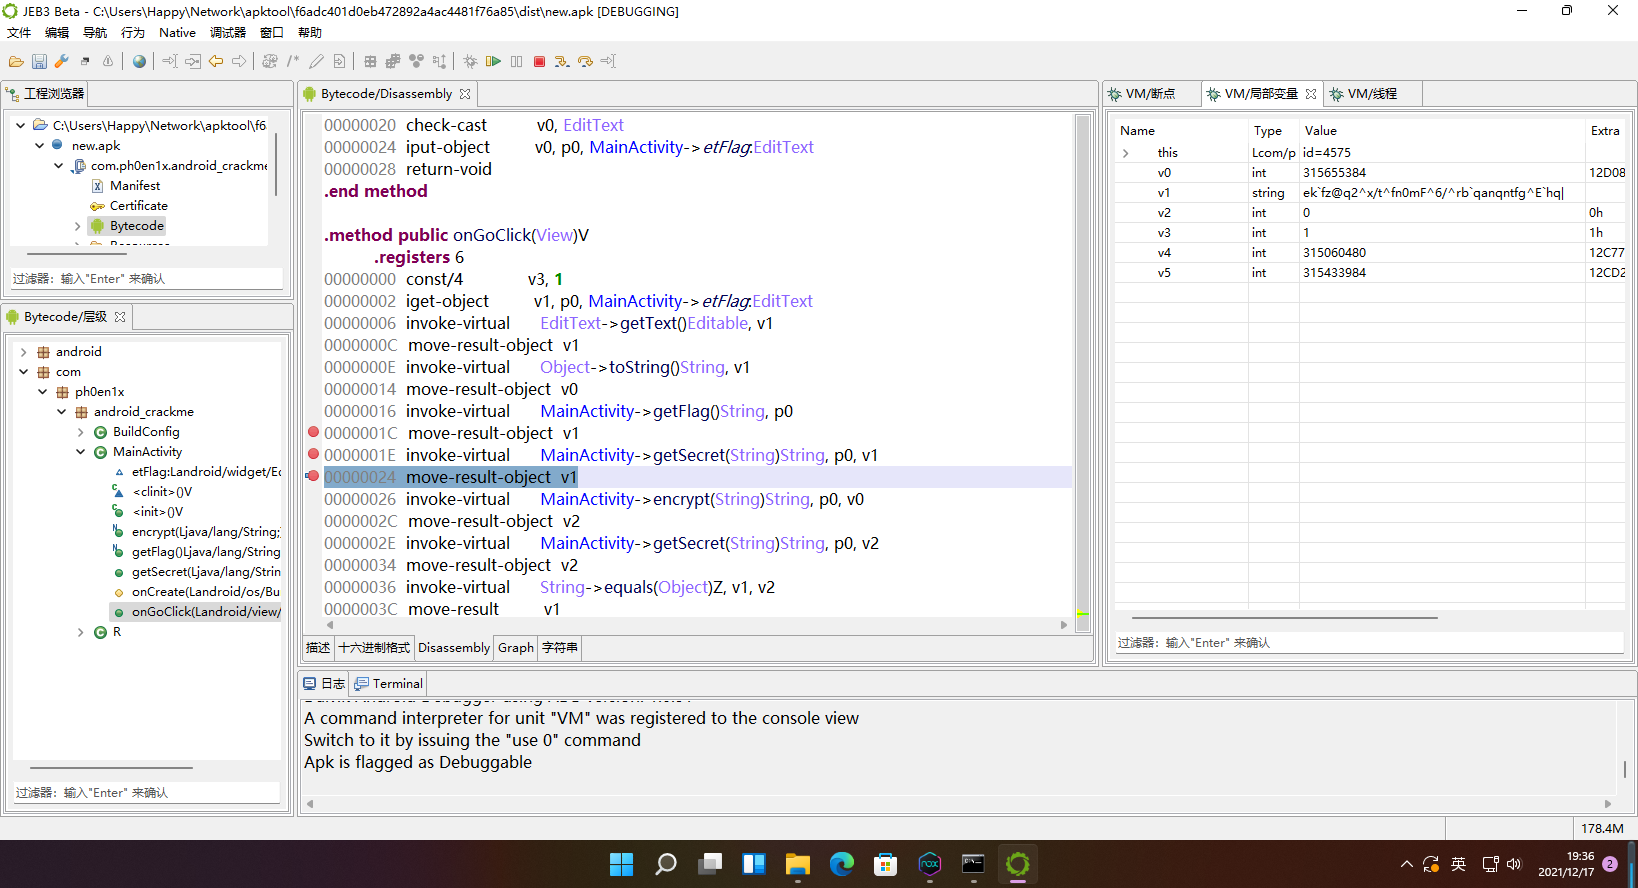Close the Bytecode/Disassembly tab
Viewport: 1638px width, 888px height.
pyautogui.click(x=465, y=94)
